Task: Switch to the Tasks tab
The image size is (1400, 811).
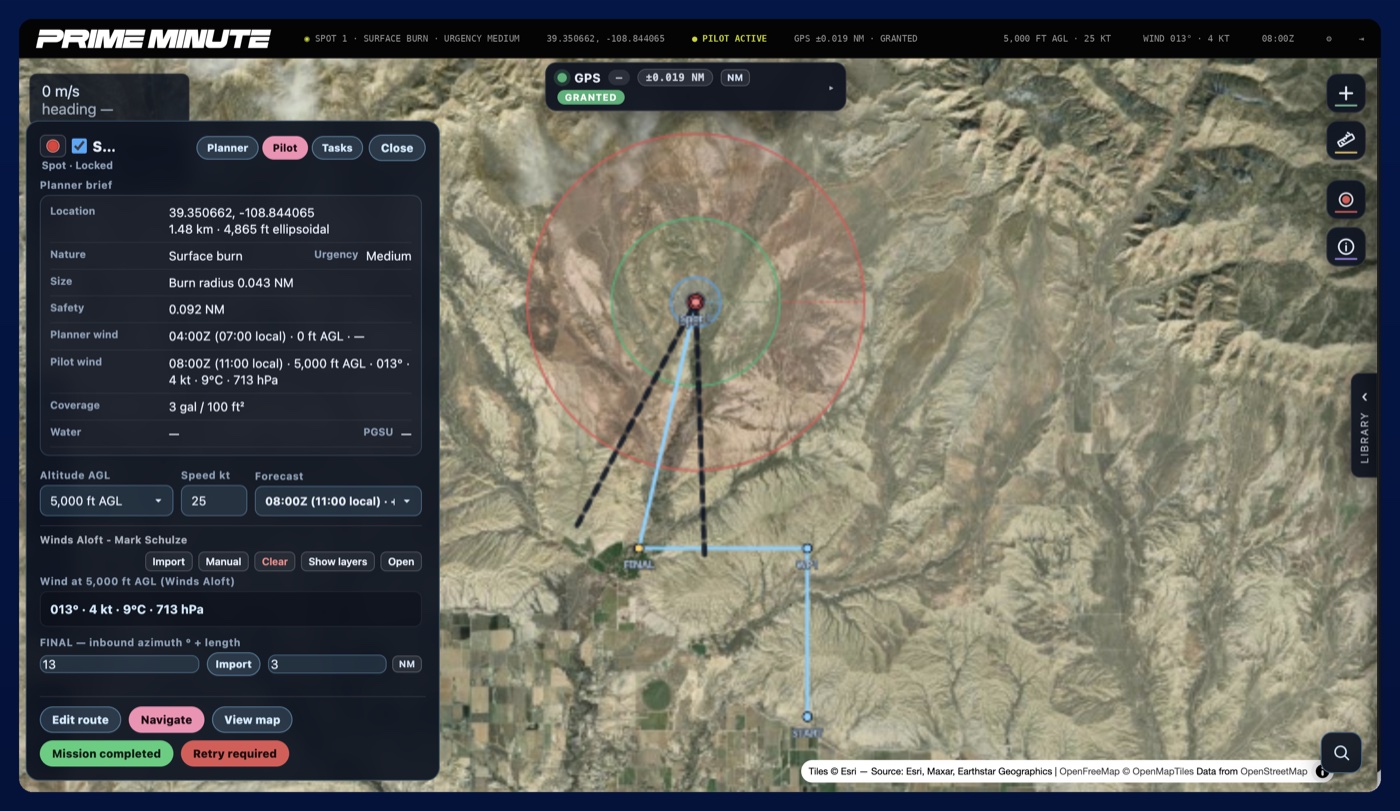Action: [337, 148]
